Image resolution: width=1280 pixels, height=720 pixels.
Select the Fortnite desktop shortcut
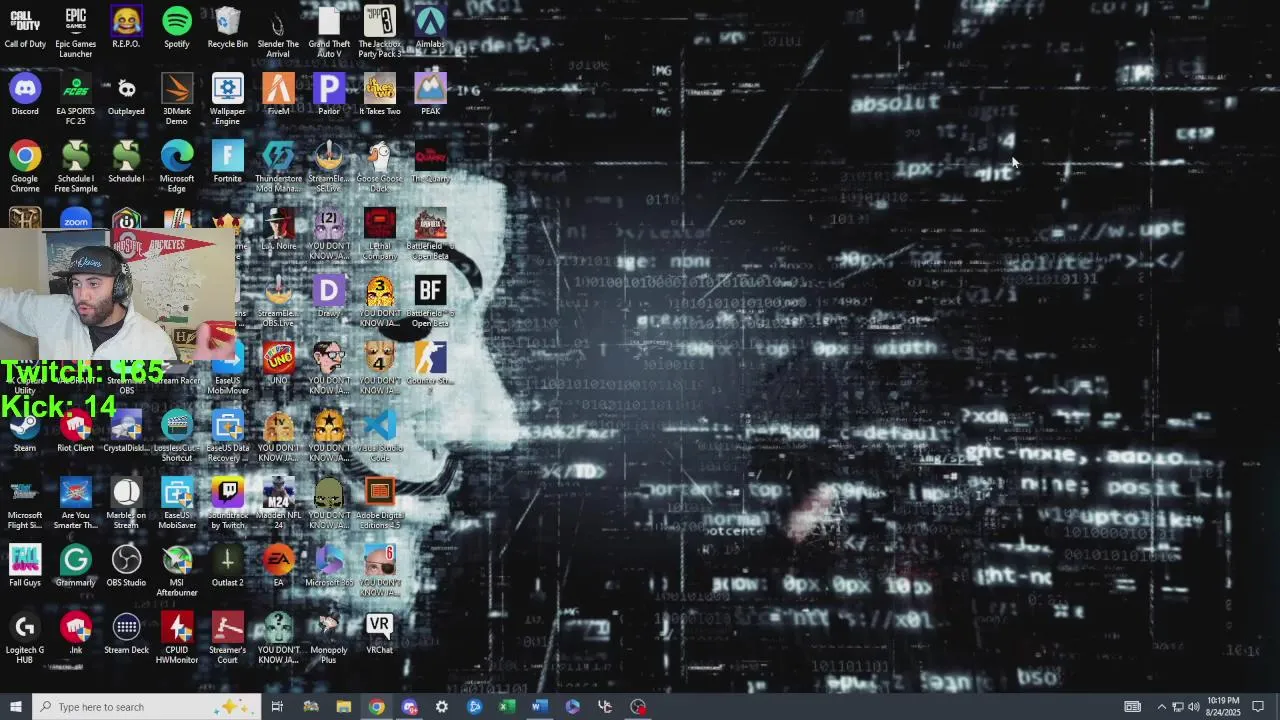pyautogui.click(x=228, y=162)
